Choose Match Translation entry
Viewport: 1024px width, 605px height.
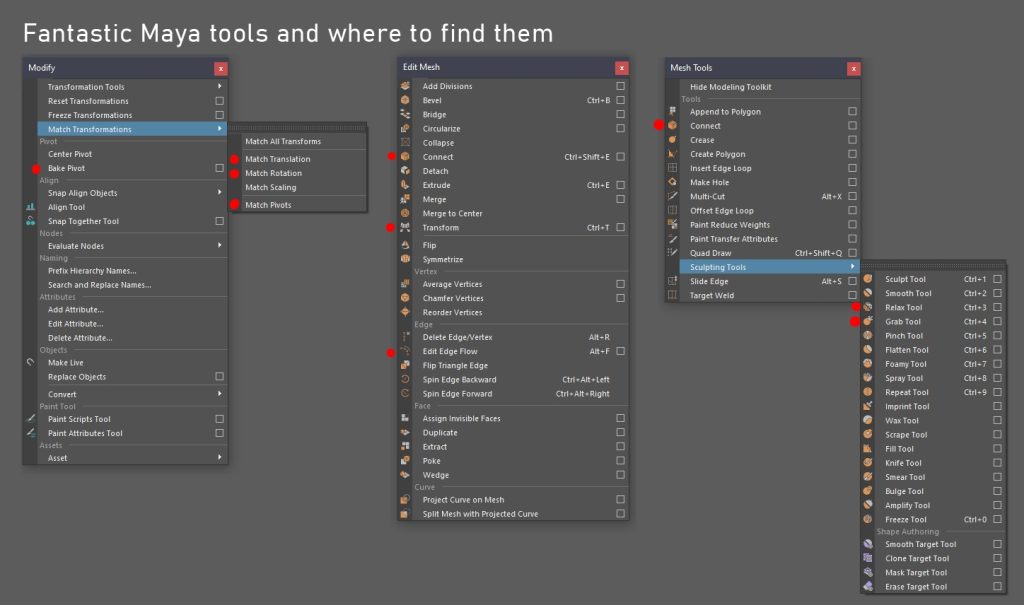coord(278,159)
